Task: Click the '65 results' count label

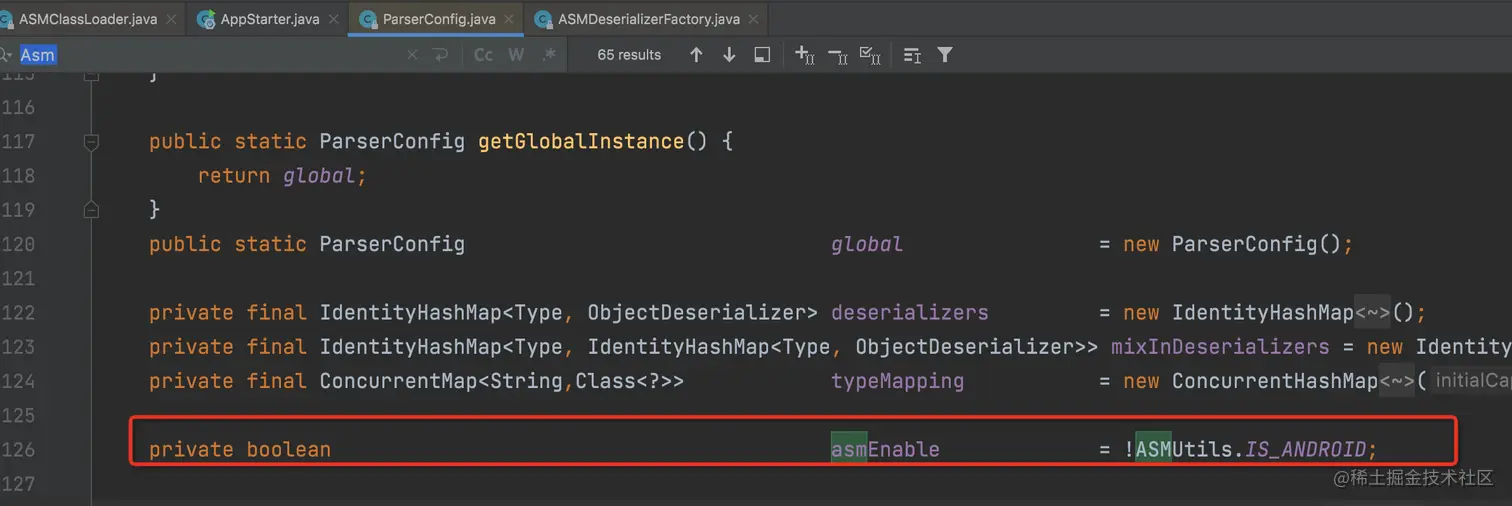Action: point(629,55)
